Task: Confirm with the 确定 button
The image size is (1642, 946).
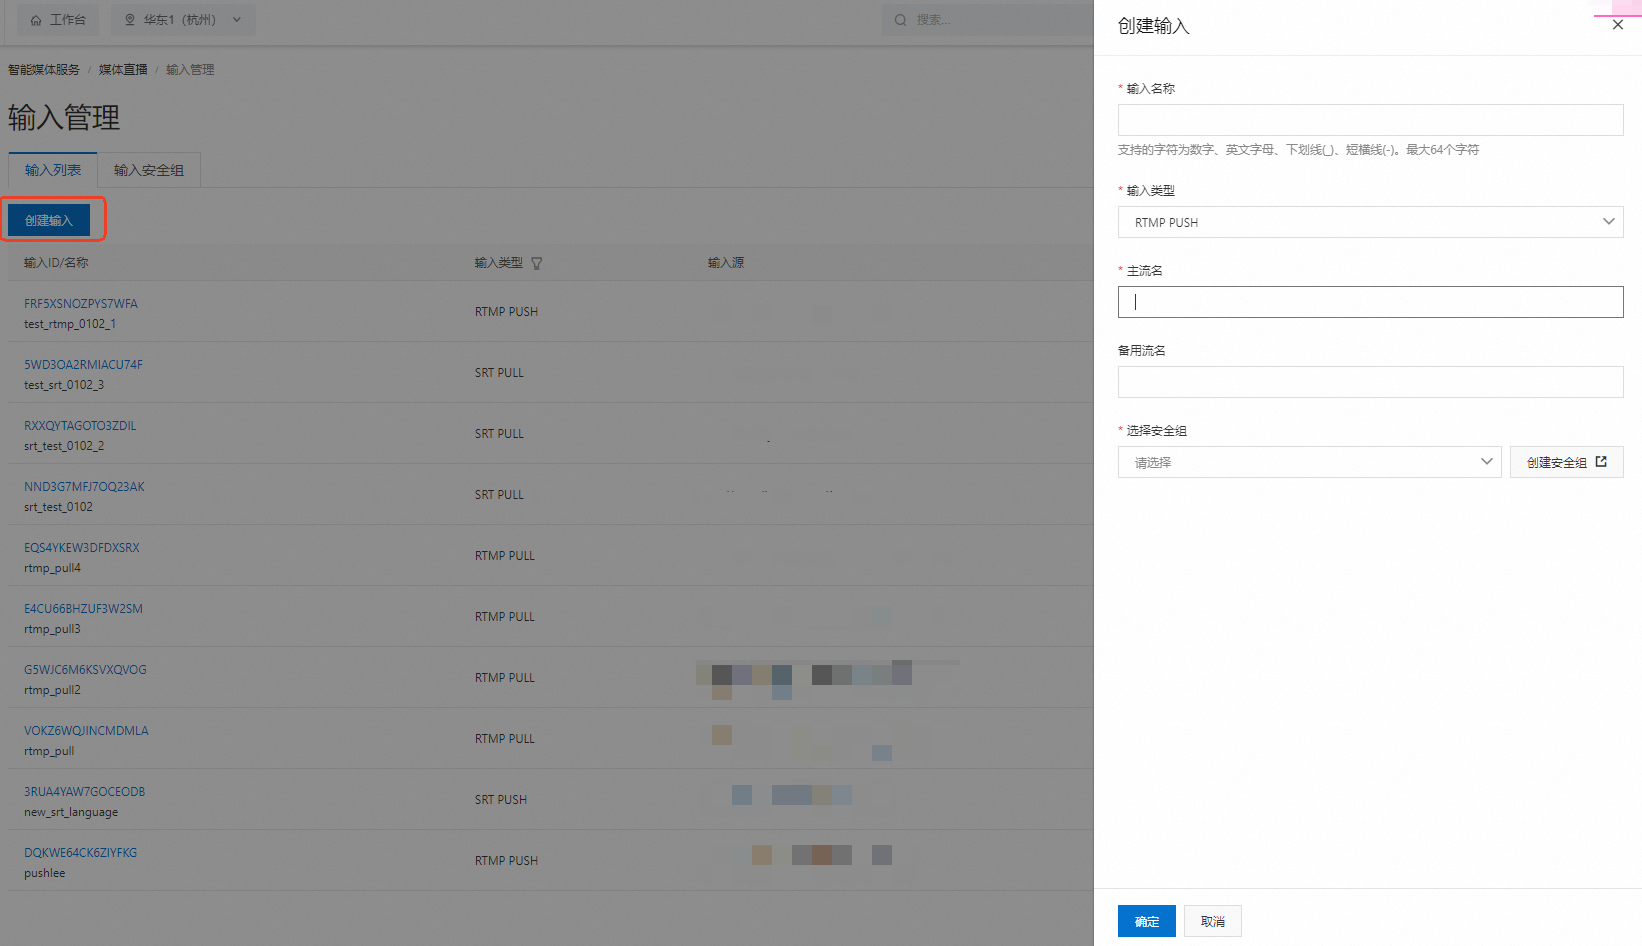Action: click(1147, 921)
